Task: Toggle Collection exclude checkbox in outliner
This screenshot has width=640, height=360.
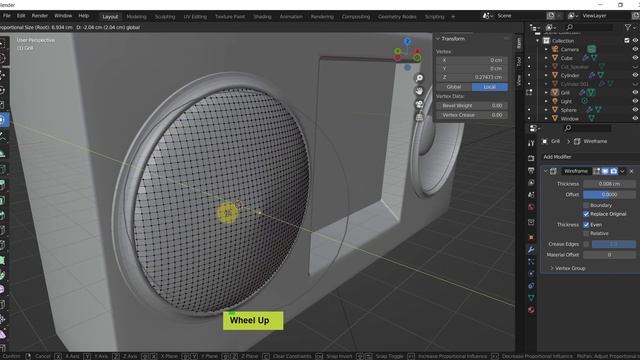Action: (x=627, y=40)
